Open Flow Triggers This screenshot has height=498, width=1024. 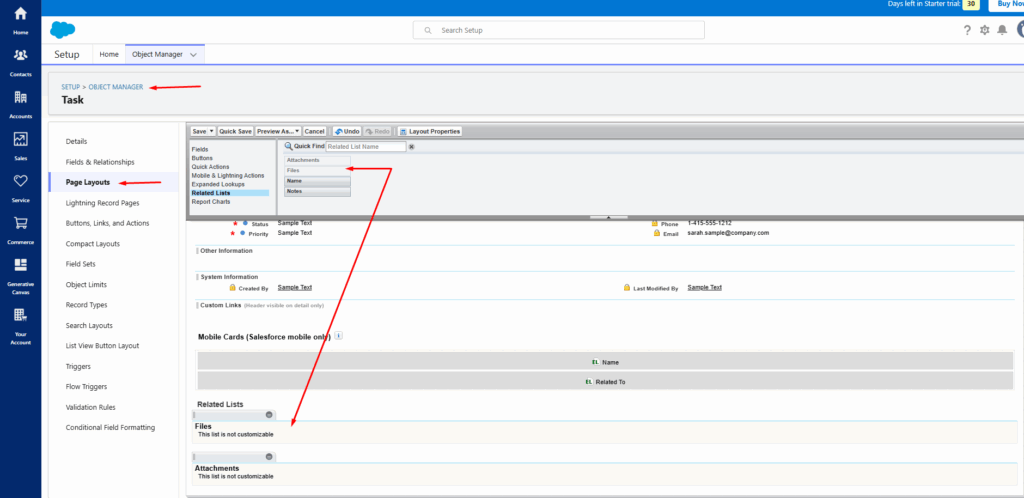(x=86, y=386)
